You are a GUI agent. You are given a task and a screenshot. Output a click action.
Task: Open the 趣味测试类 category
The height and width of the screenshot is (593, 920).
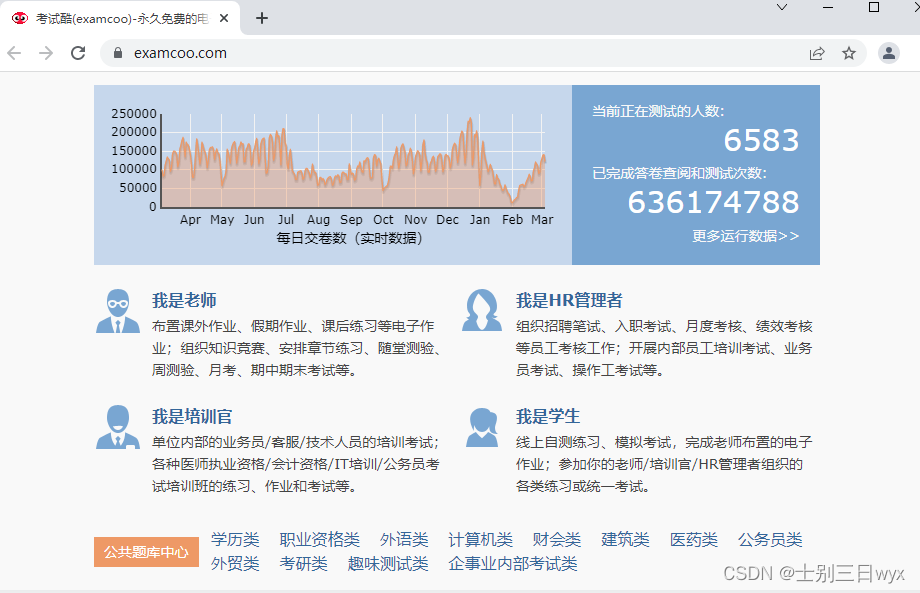(388, 563)
